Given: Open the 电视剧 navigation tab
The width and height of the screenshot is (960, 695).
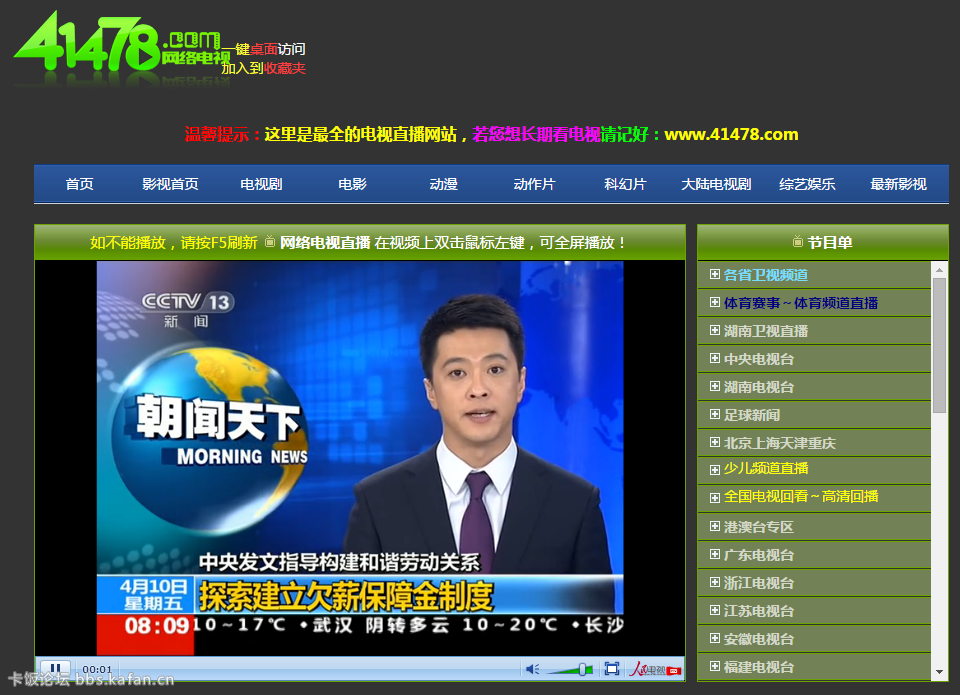Looking at the screenshot, I should click(x=261, y=184).
